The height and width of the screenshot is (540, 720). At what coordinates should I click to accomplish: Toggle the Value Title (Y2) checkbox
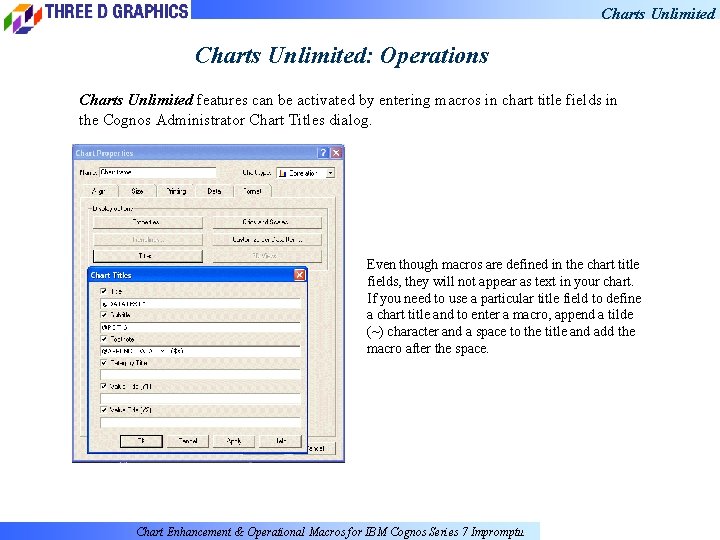click(104, 410)
